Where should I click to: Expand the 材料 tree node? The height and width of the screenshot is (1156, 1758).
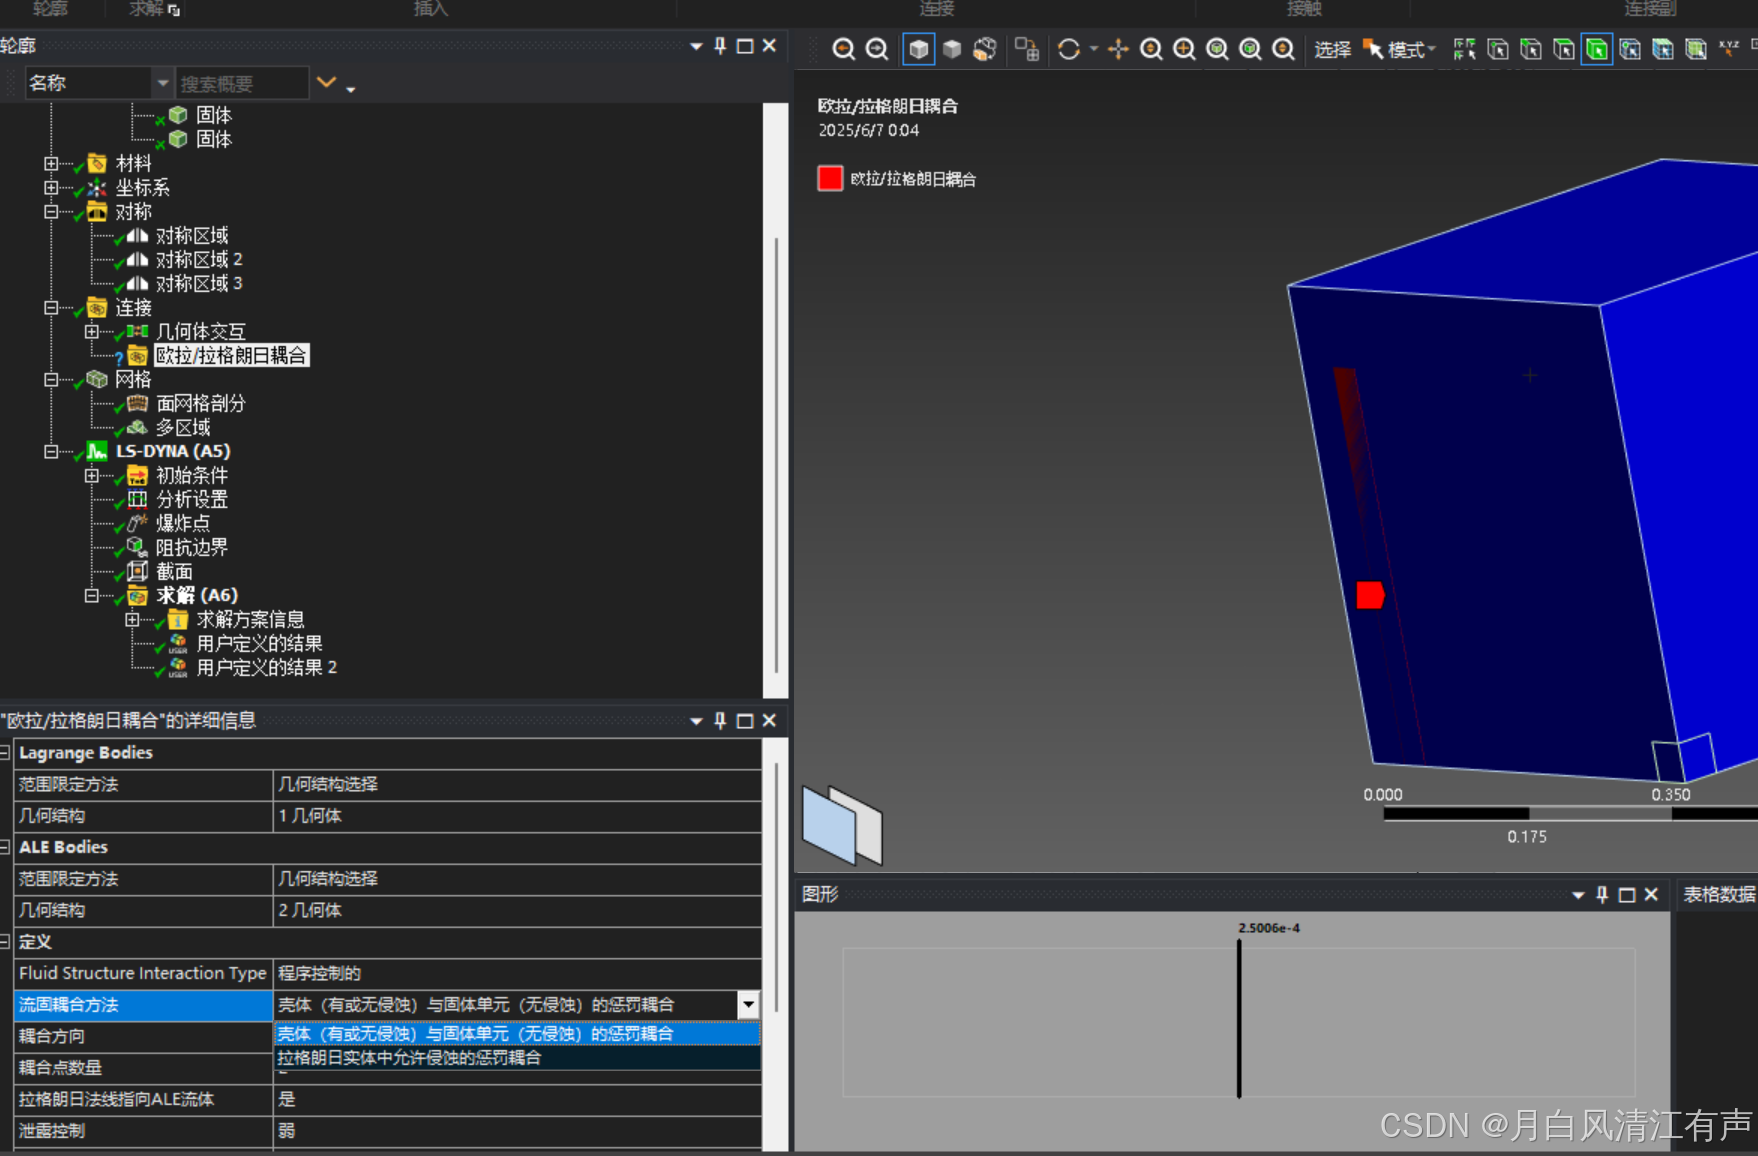pos(51,163)
